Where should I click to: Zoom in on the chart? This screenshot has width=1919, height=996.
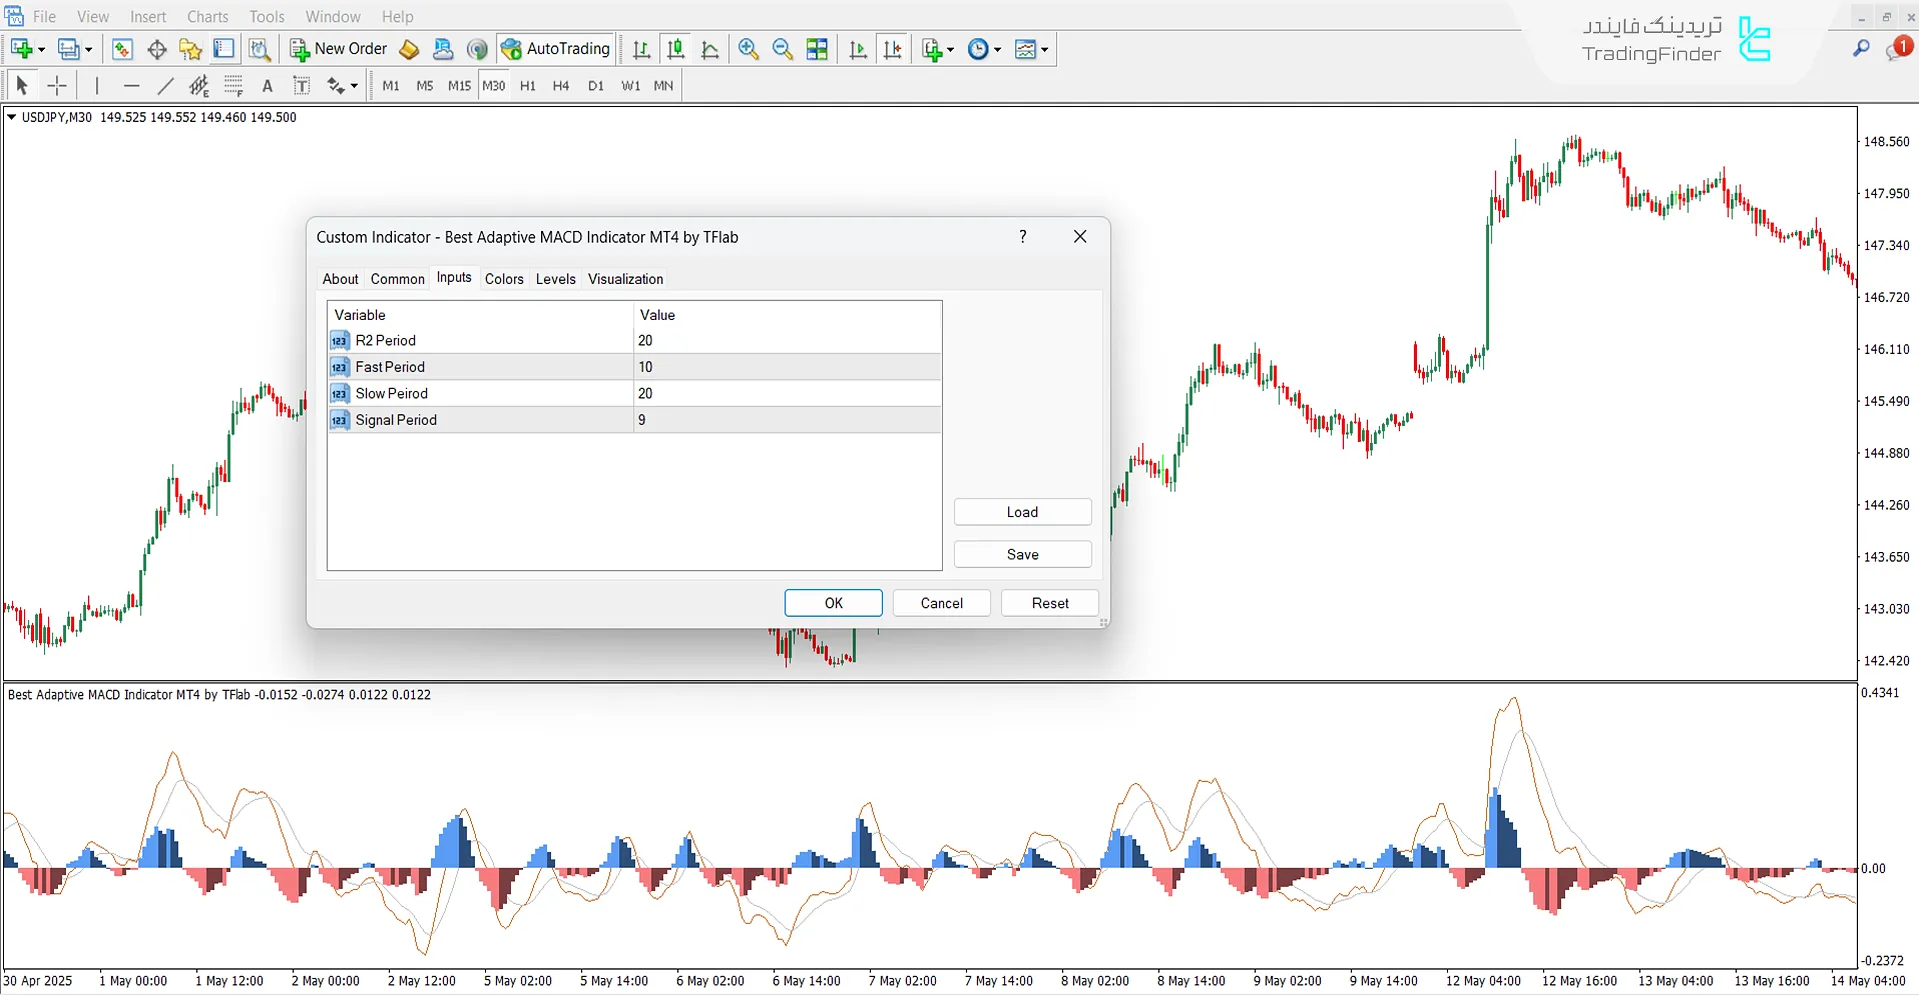[x=747, y=48]
